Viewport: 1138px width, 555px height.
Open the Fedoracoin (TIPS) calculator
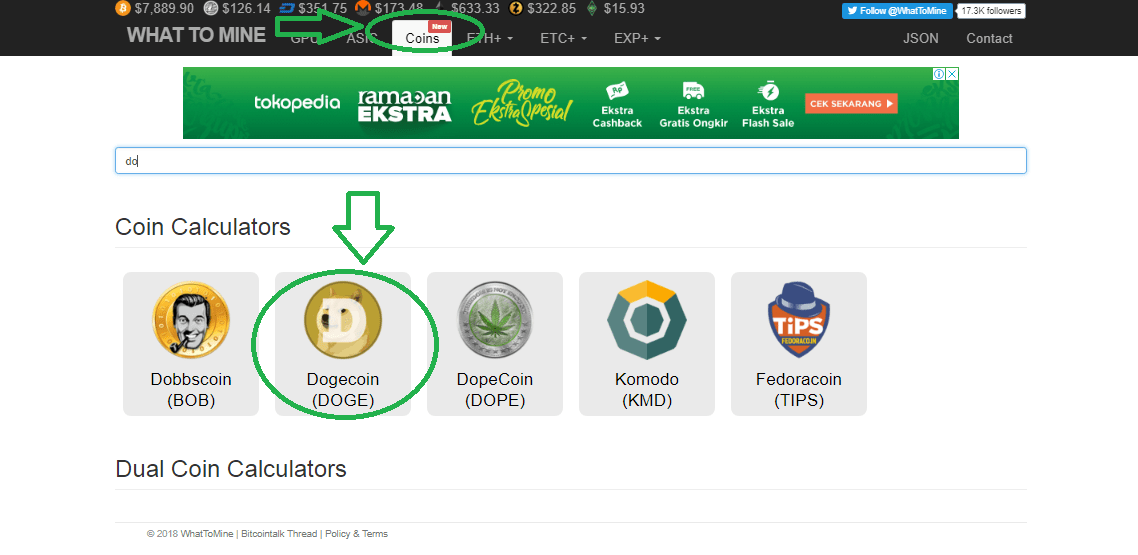(799, 344)
